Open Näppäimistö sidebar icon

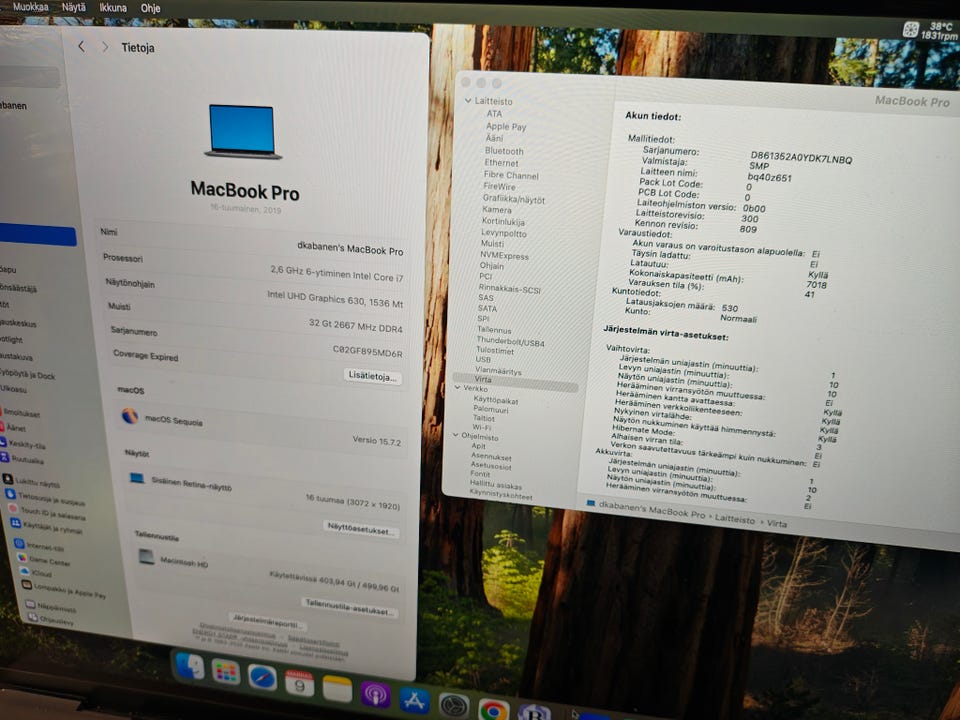tap(31, 604)
